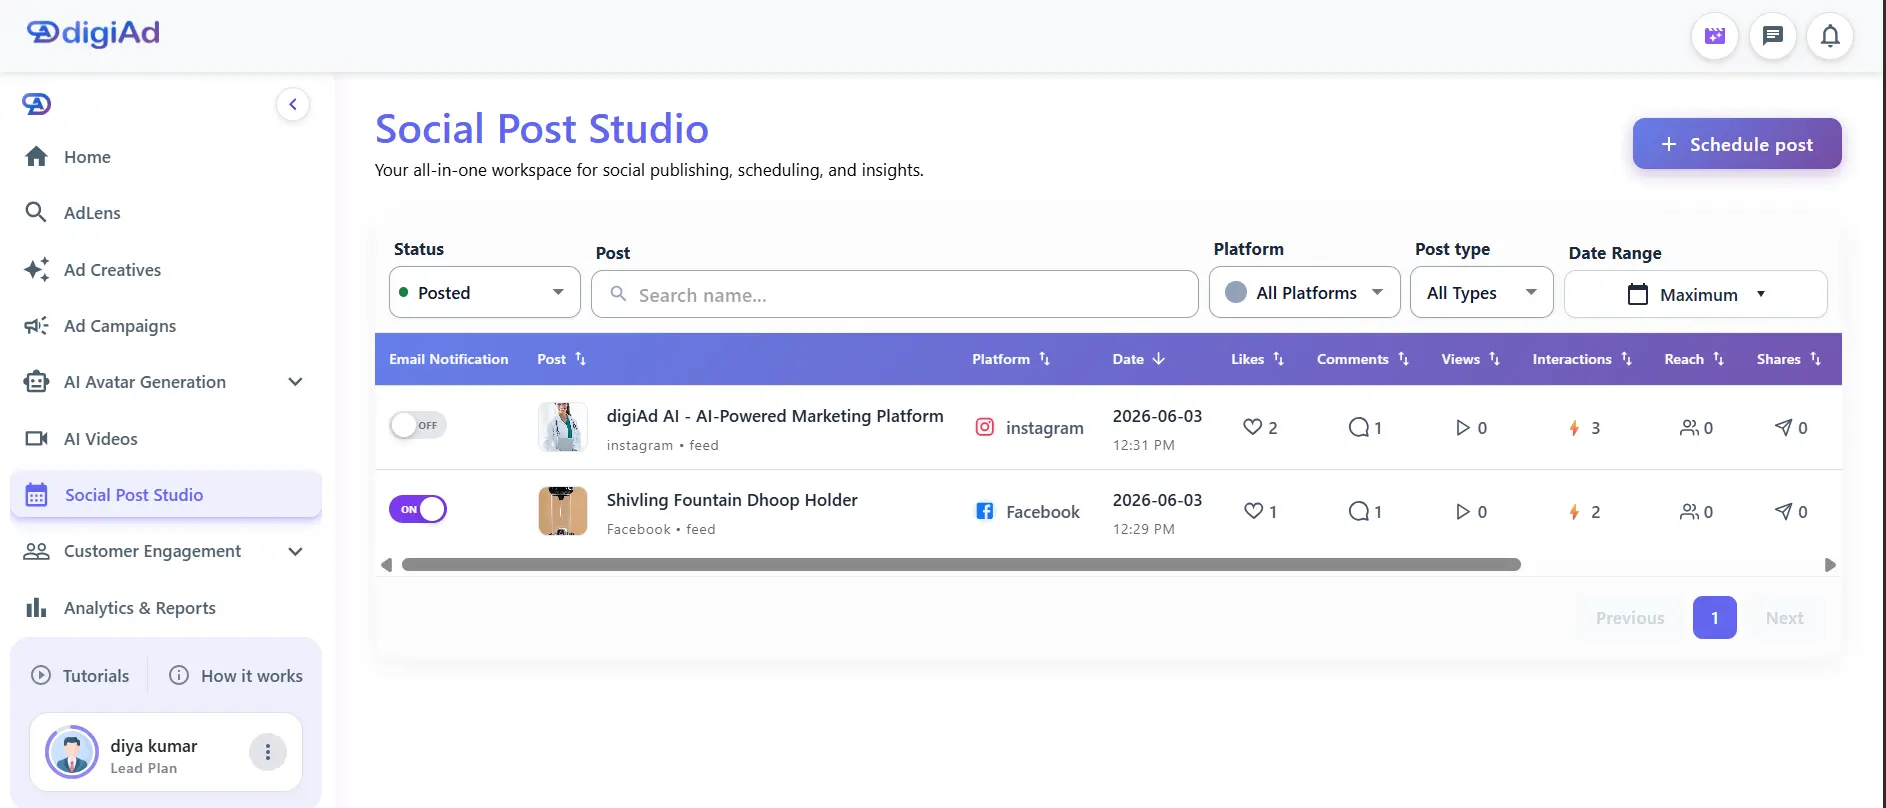Expand the Customer Engagement submenu chevron
Screen dimensions: 1886x808
point(295,551)
